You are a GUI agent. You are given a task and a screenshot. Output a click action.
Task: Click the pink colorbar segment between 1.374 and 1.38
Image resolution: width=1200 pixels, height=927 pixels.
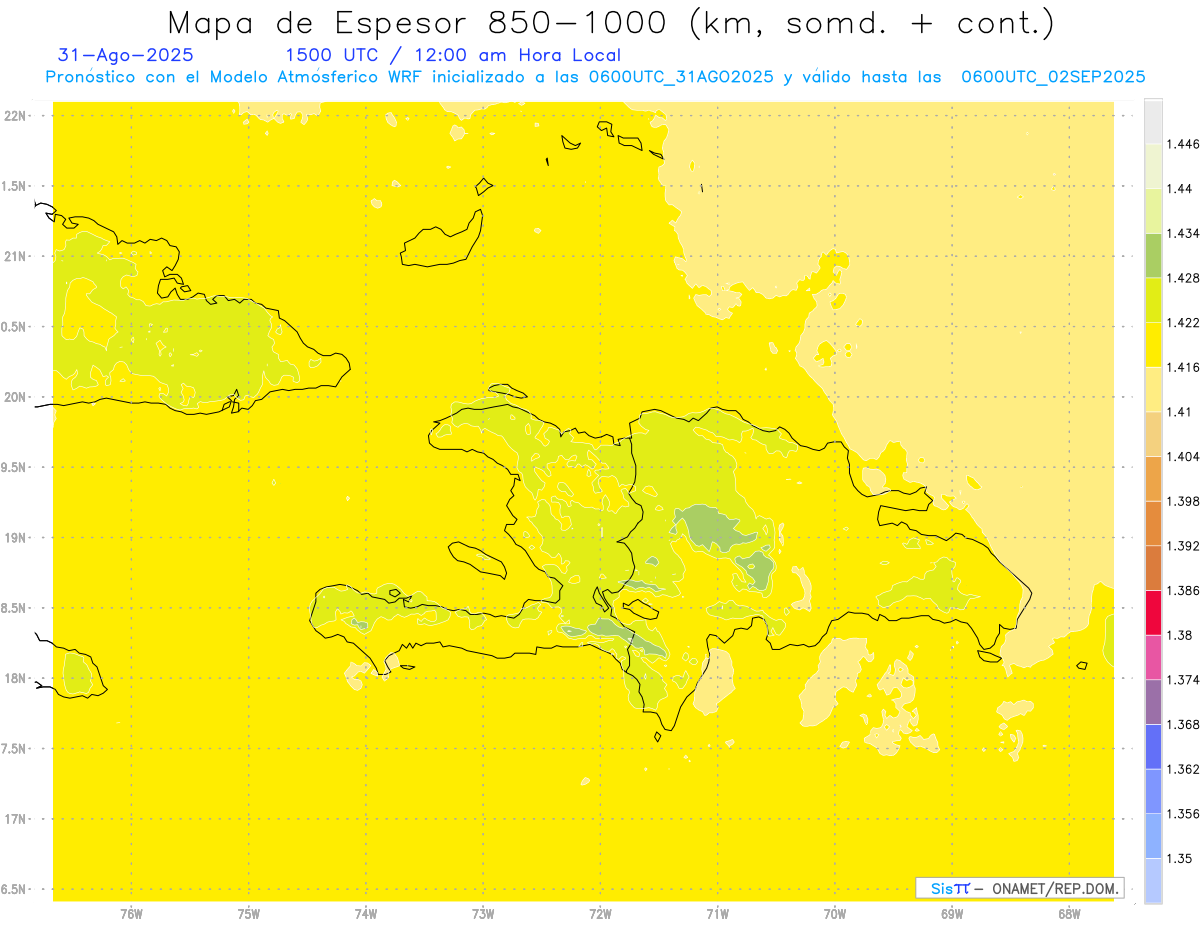pos(1153,657)
